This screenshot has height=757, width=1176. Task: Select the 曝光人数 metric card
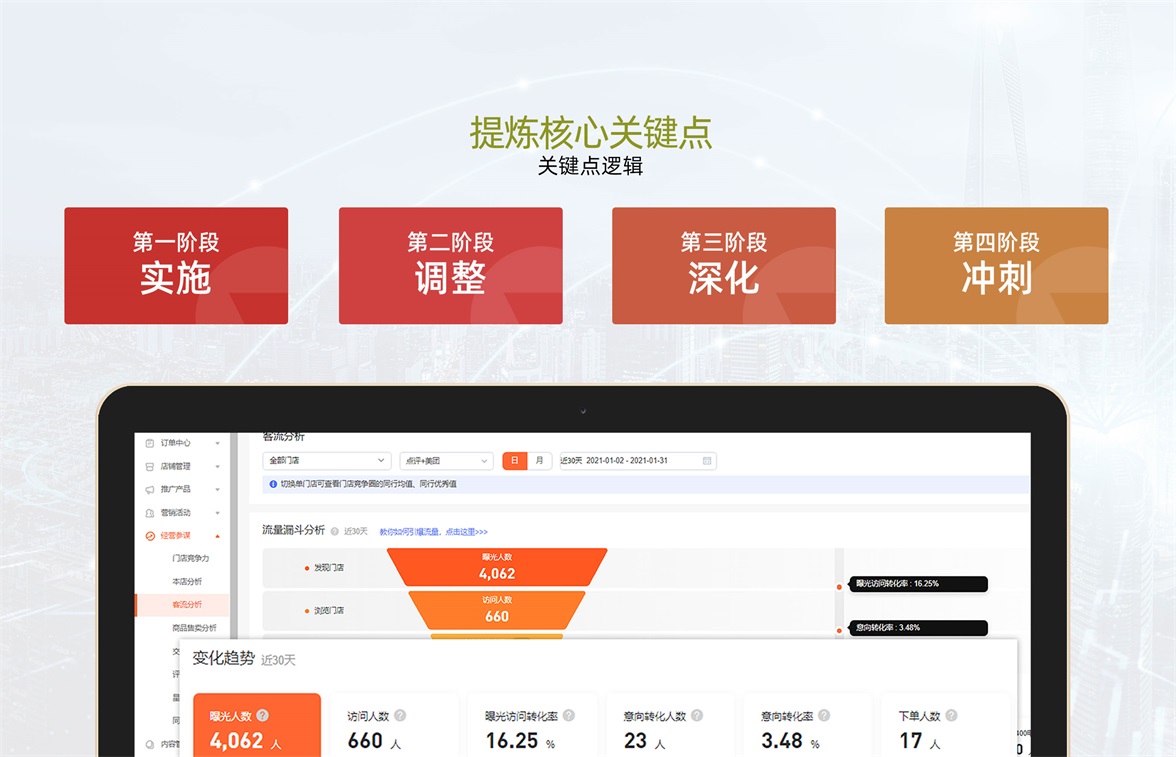click(257, 727)
